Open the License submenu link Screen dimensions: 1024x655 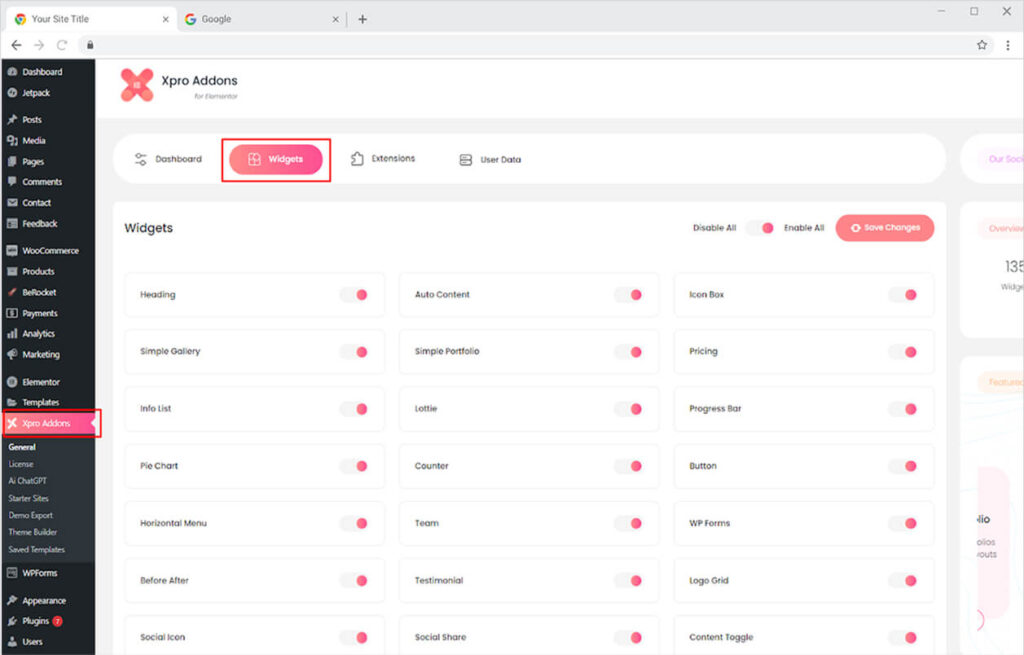21,464
